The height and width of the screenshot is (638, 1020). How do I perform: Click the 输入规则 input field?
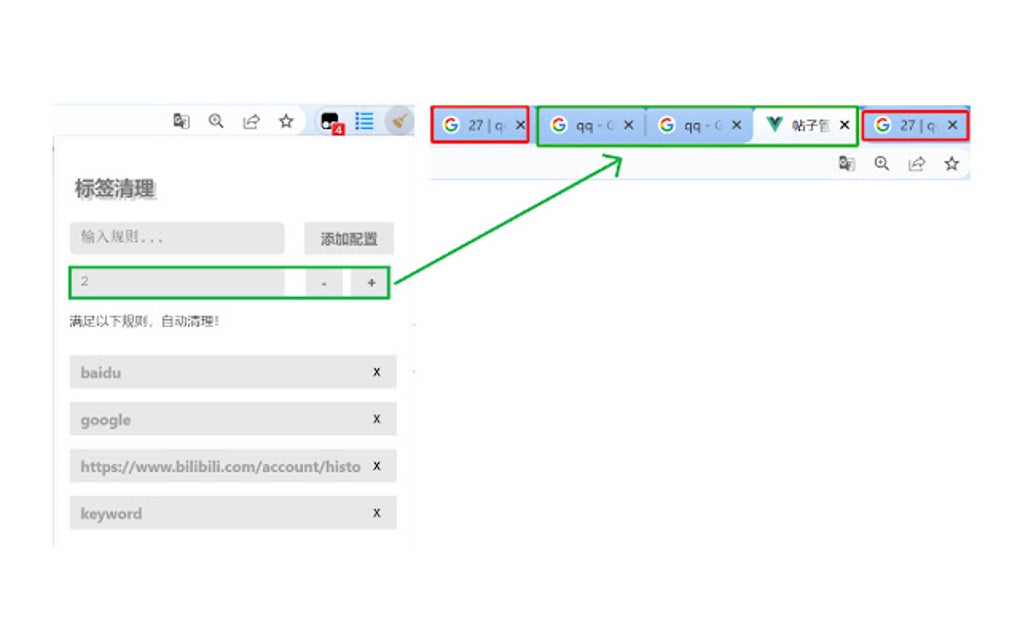[176, 238]
